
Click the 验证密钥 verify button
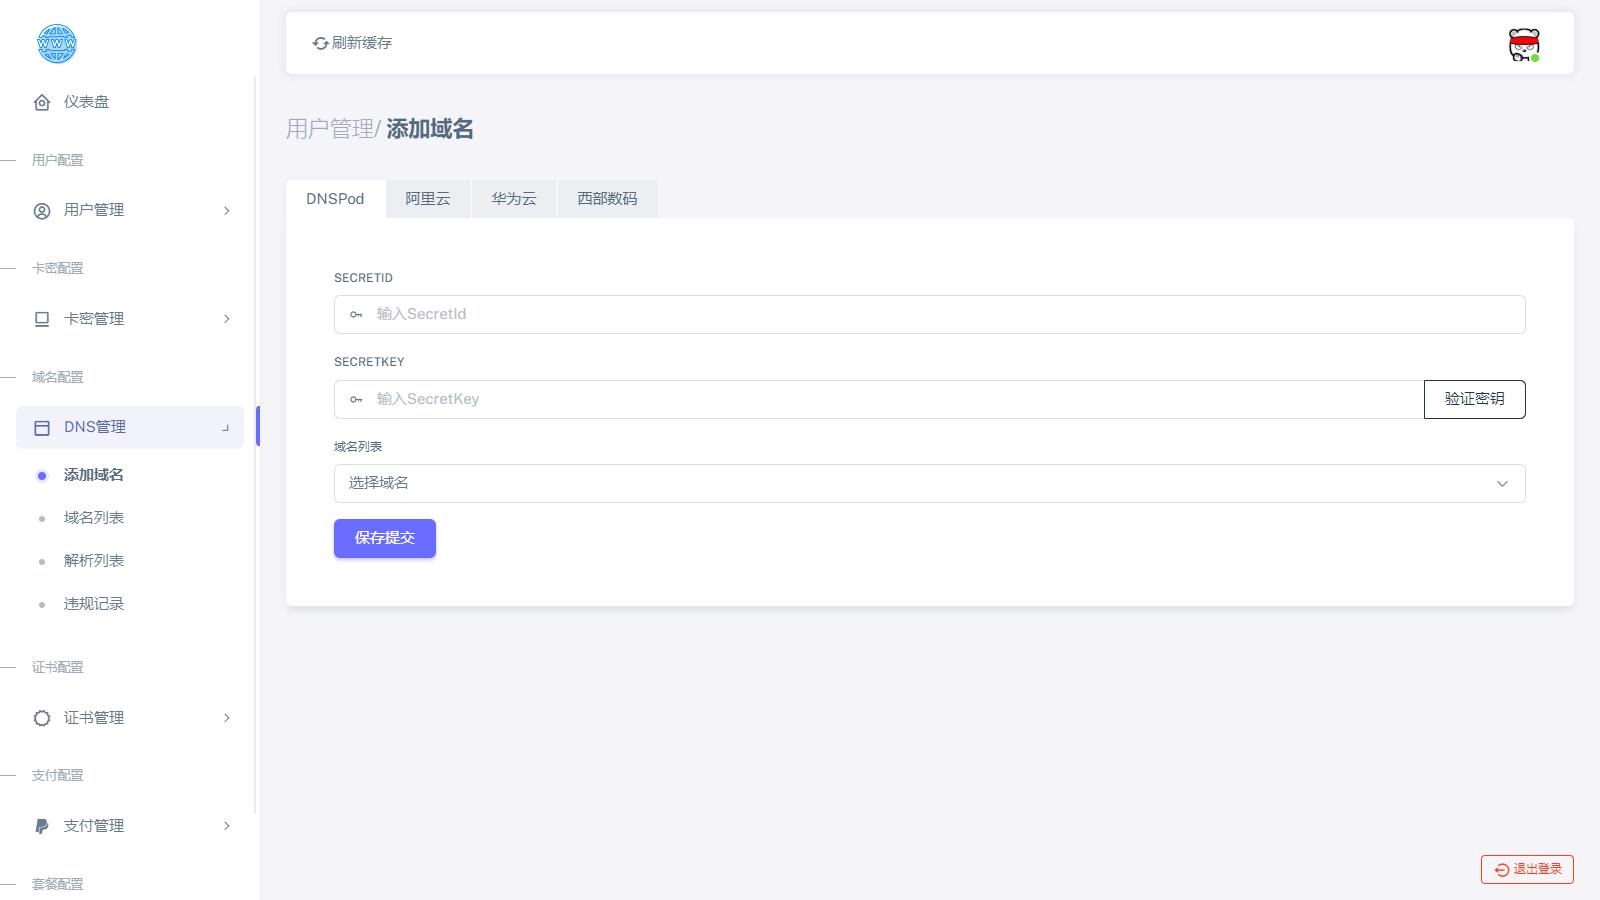pyautogui.click(x=1474, y=399)
